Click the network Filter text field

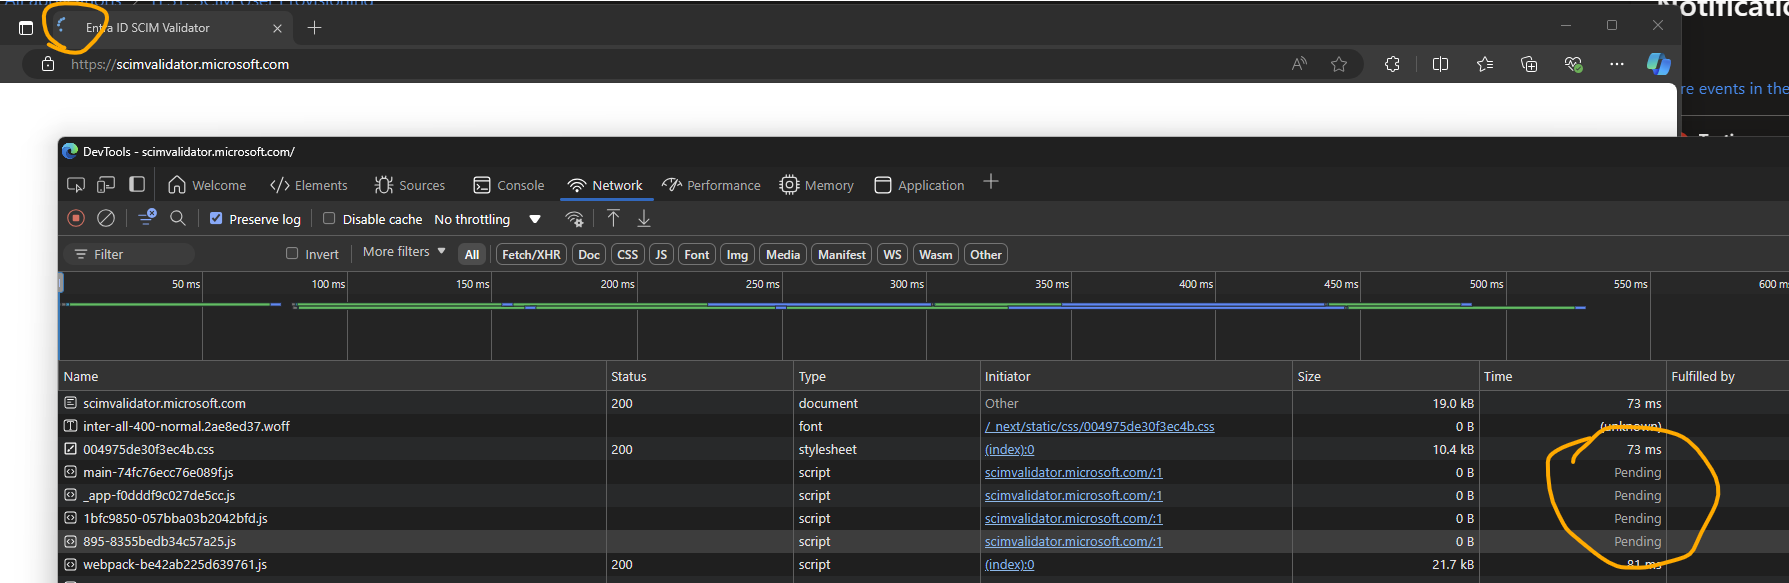130,254
